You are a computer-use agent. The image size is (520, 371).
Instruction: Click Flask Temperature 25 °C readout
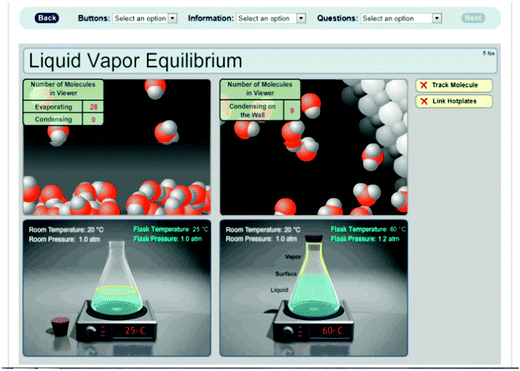click(171, 229)
